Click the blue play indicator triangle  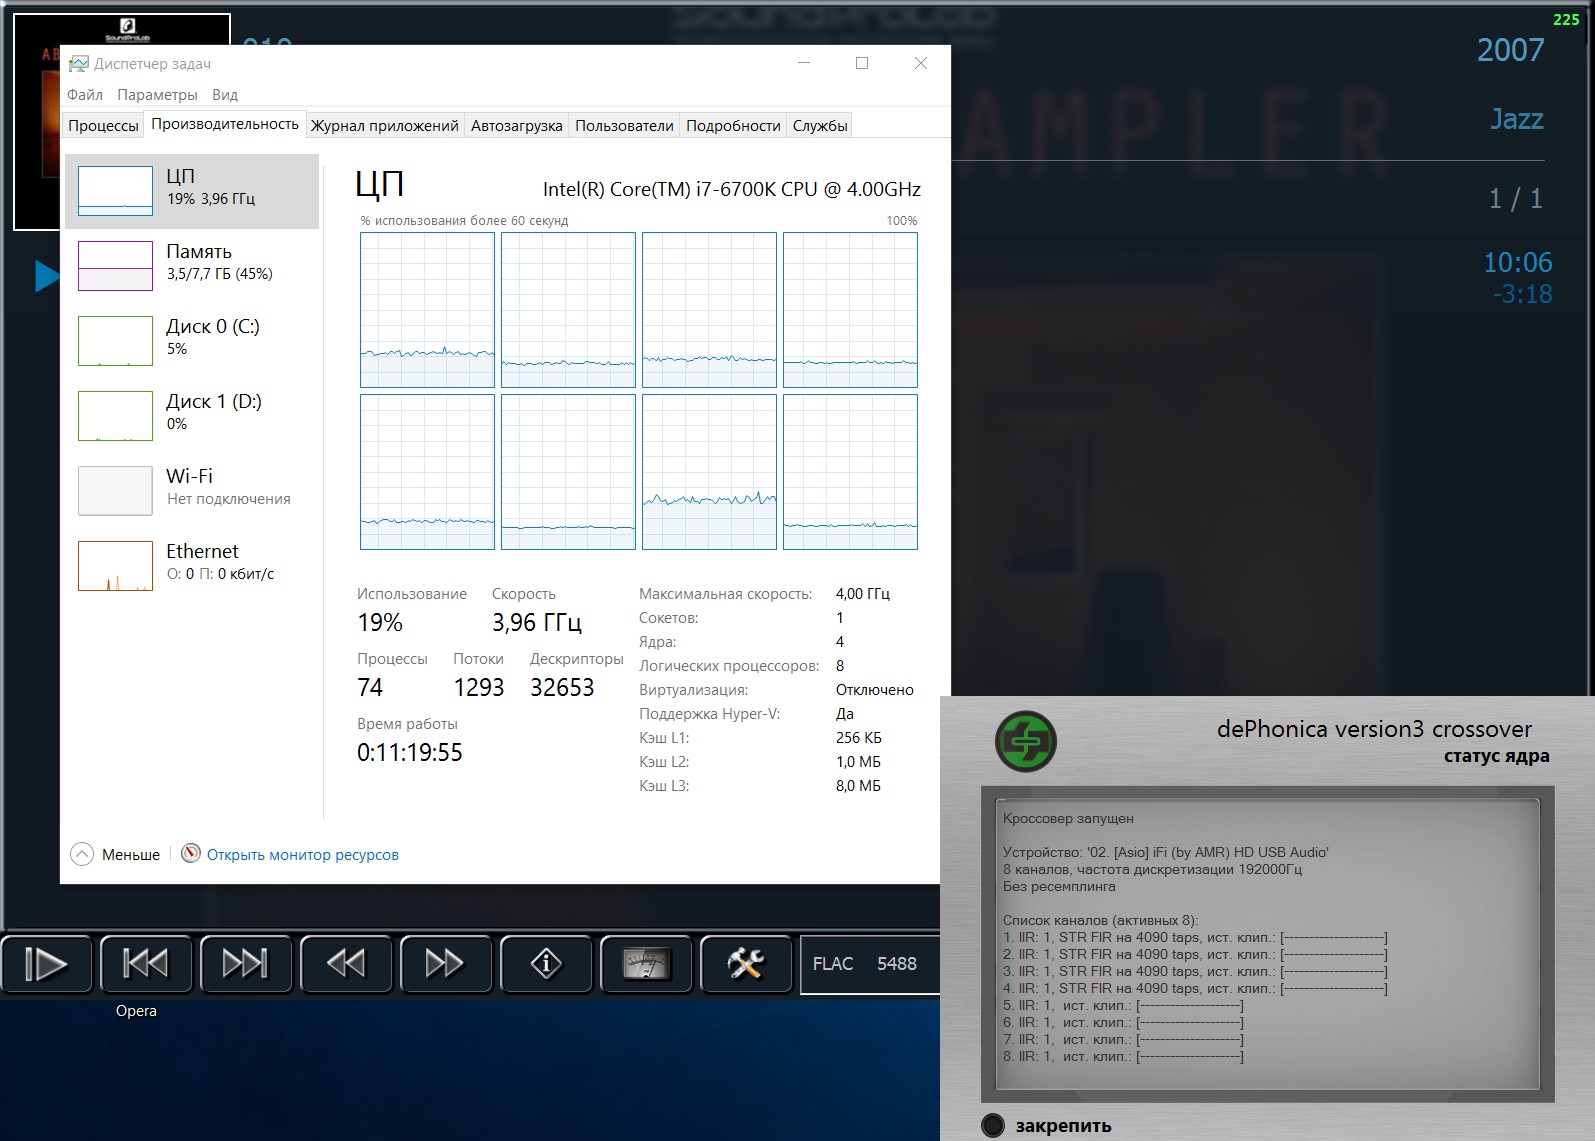click(x=47, y=276)
